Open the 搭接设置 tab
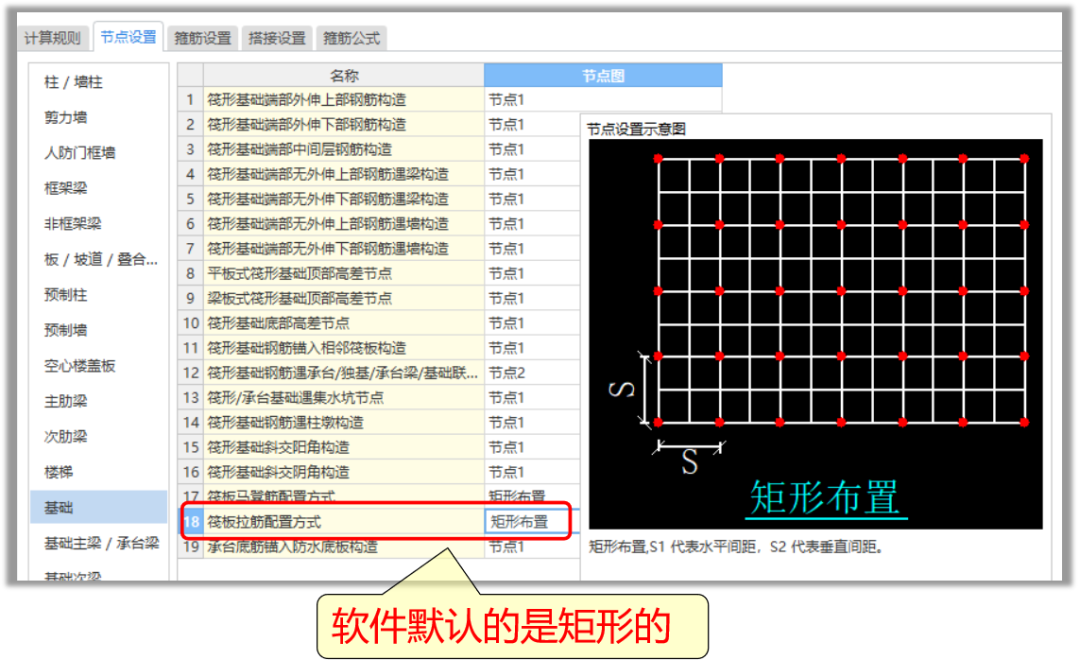1080x660 pixels. (277, 38)
